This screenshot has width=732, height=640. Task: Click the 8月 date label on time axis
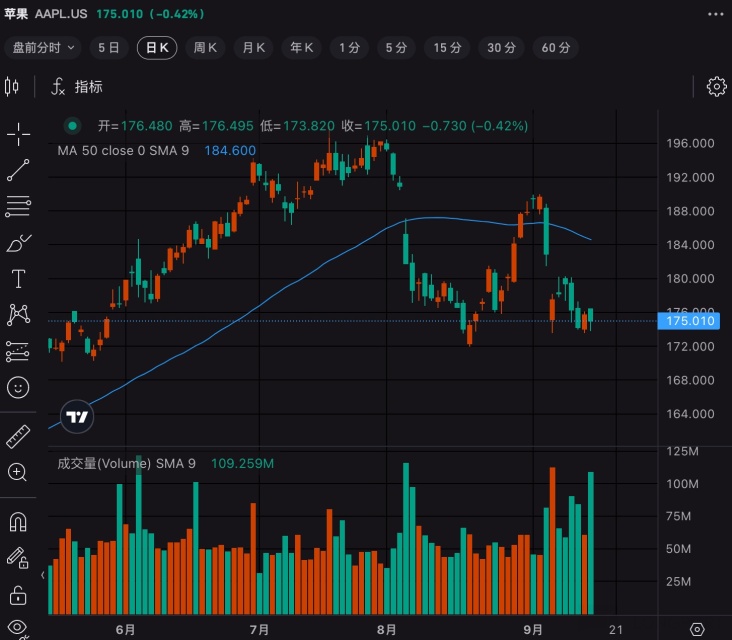tap(387, 630)
